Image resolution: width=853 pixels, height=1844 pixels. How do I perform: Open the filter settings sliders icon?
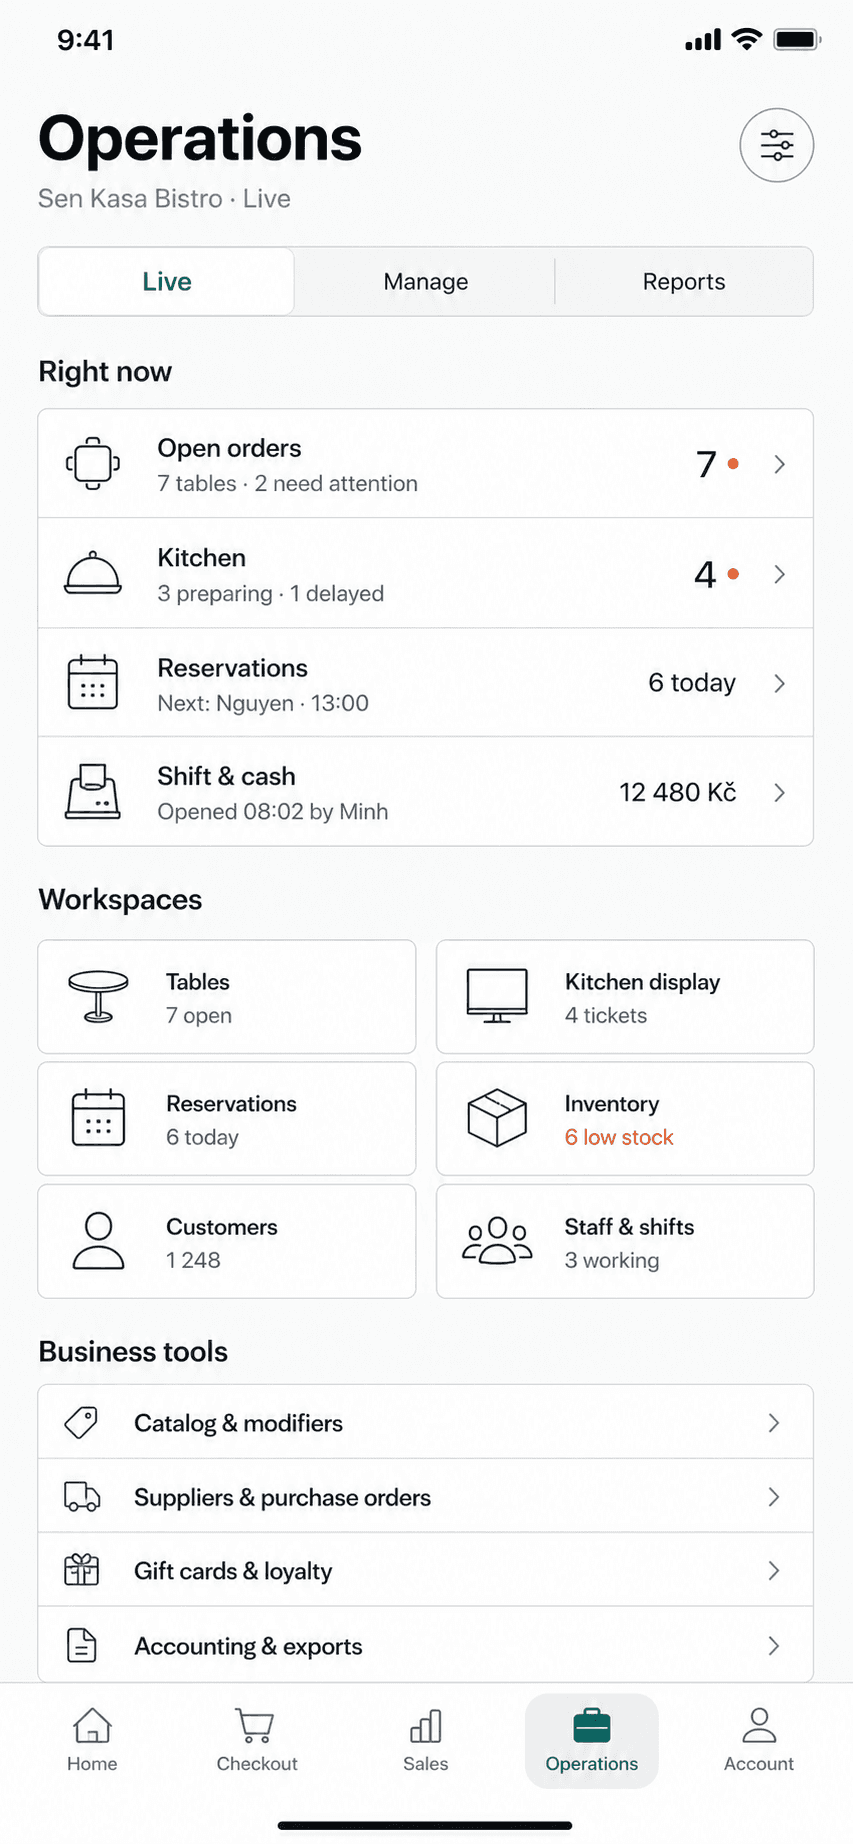(776, 145)
